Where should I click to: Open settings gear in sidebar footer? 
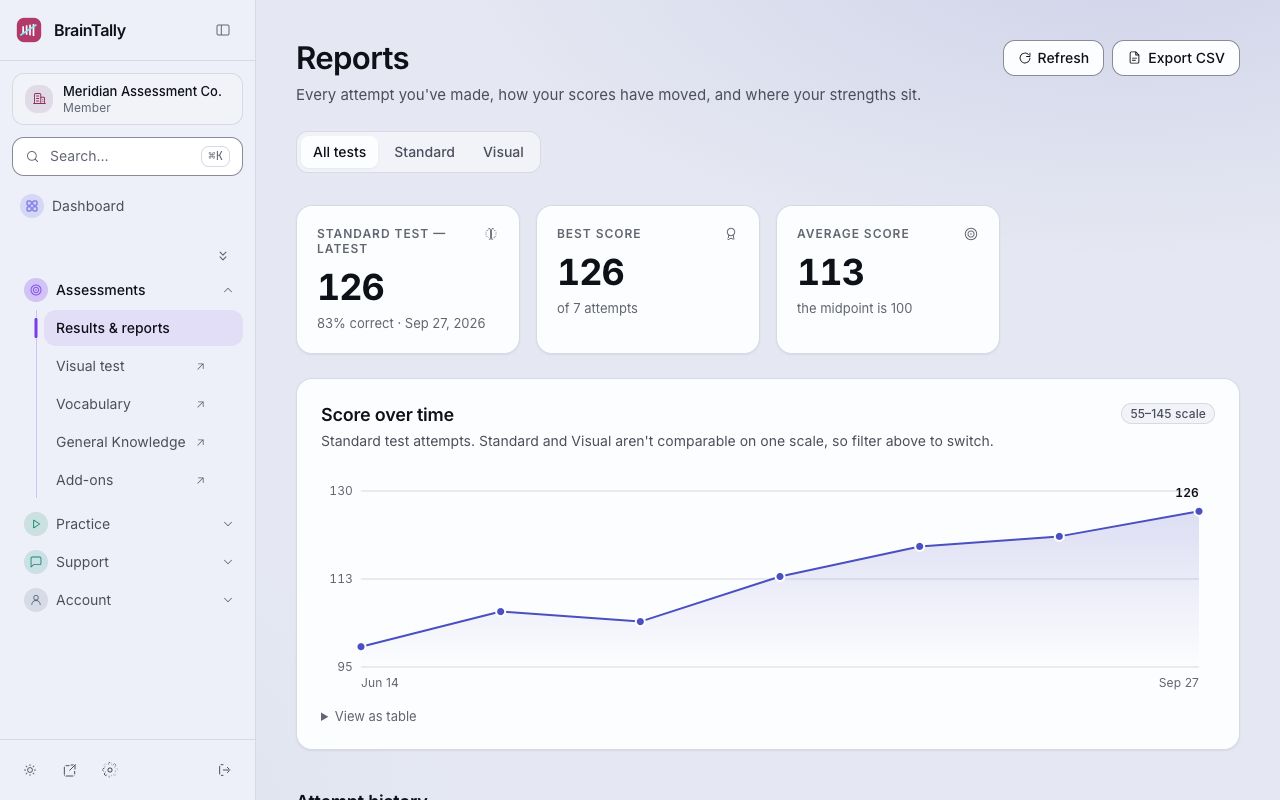pyautogui.click(x=110, y=770)
